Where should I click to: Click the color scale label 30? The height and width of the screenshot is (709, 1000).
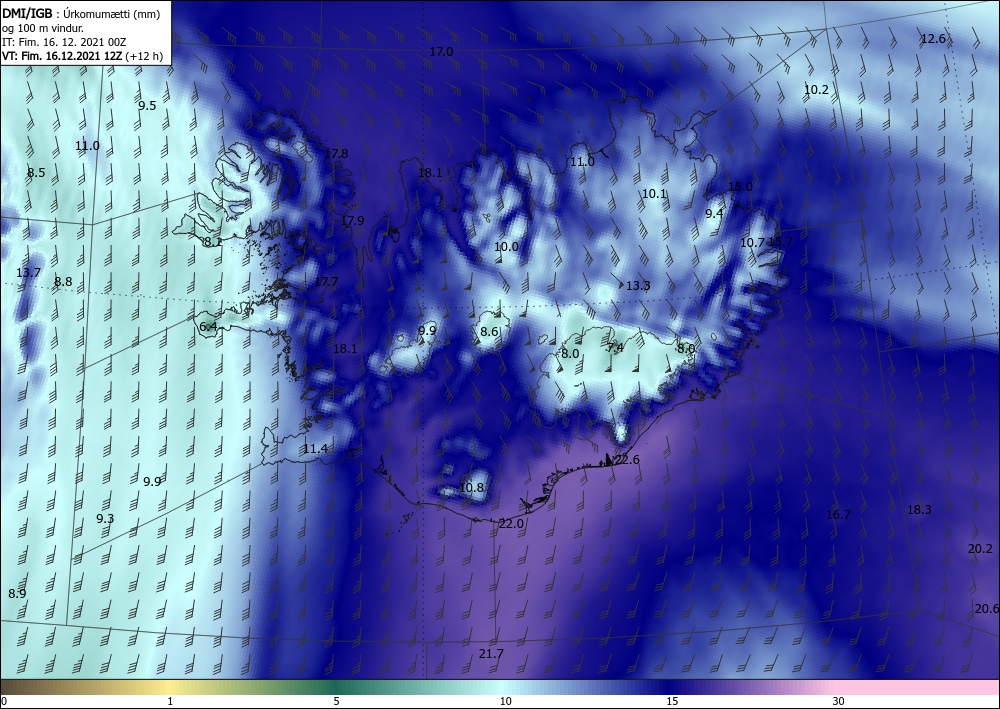click(x=839, y=702)
